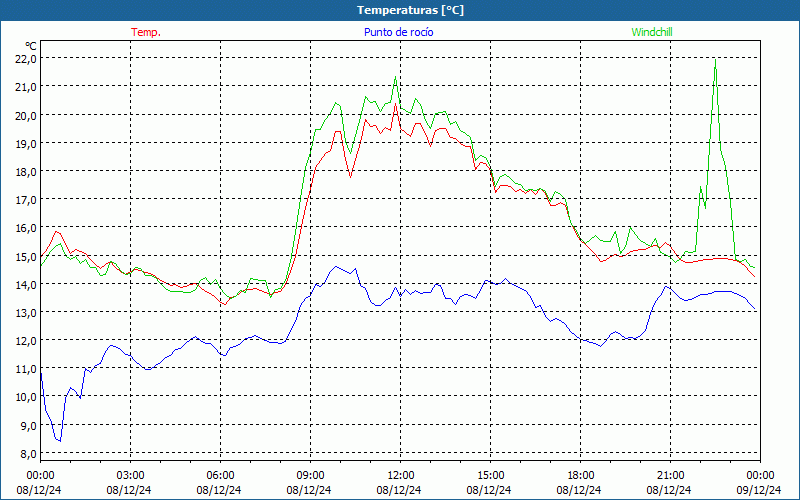Viewport: 800px width, 500px height.
Task: Click the 8,0 y-axis value
Action: pyautogui.click(x=28, y=453)
